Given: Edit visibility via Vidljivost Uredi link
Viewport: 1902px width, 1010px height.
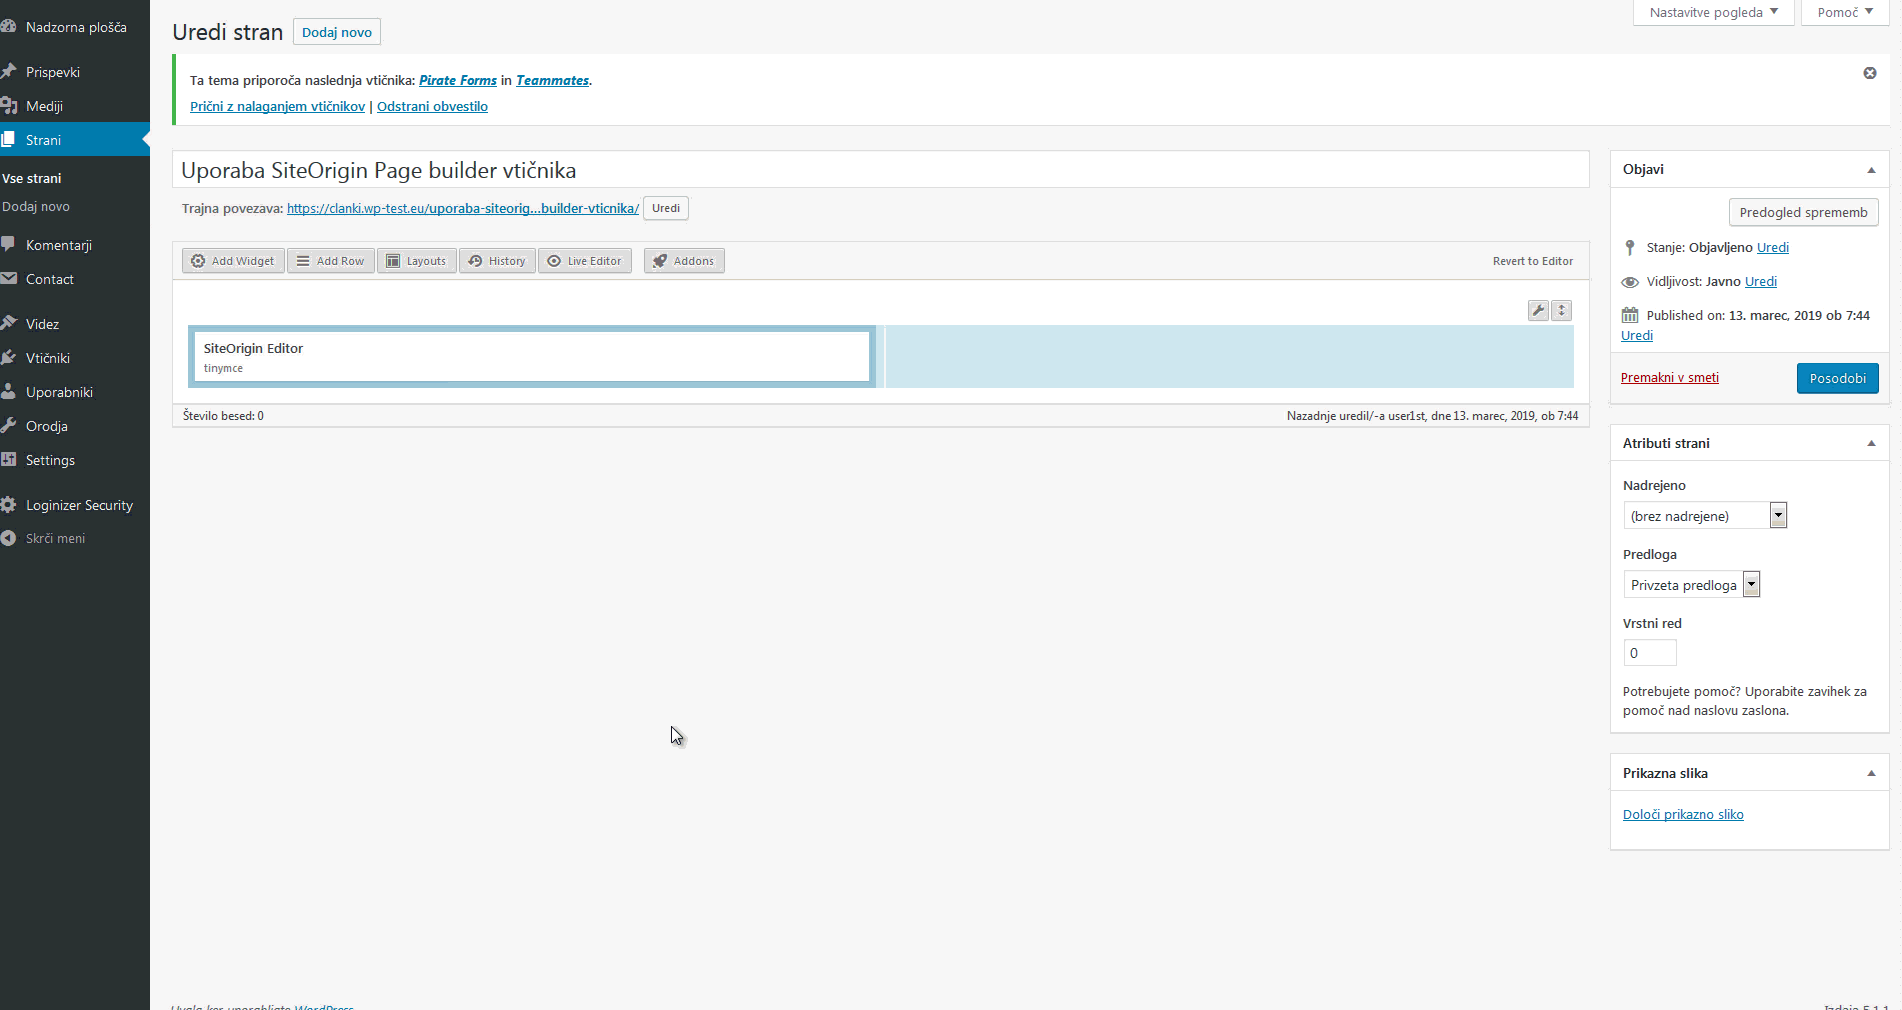Looking at the screenshot, I should (x=1761, y=282).
